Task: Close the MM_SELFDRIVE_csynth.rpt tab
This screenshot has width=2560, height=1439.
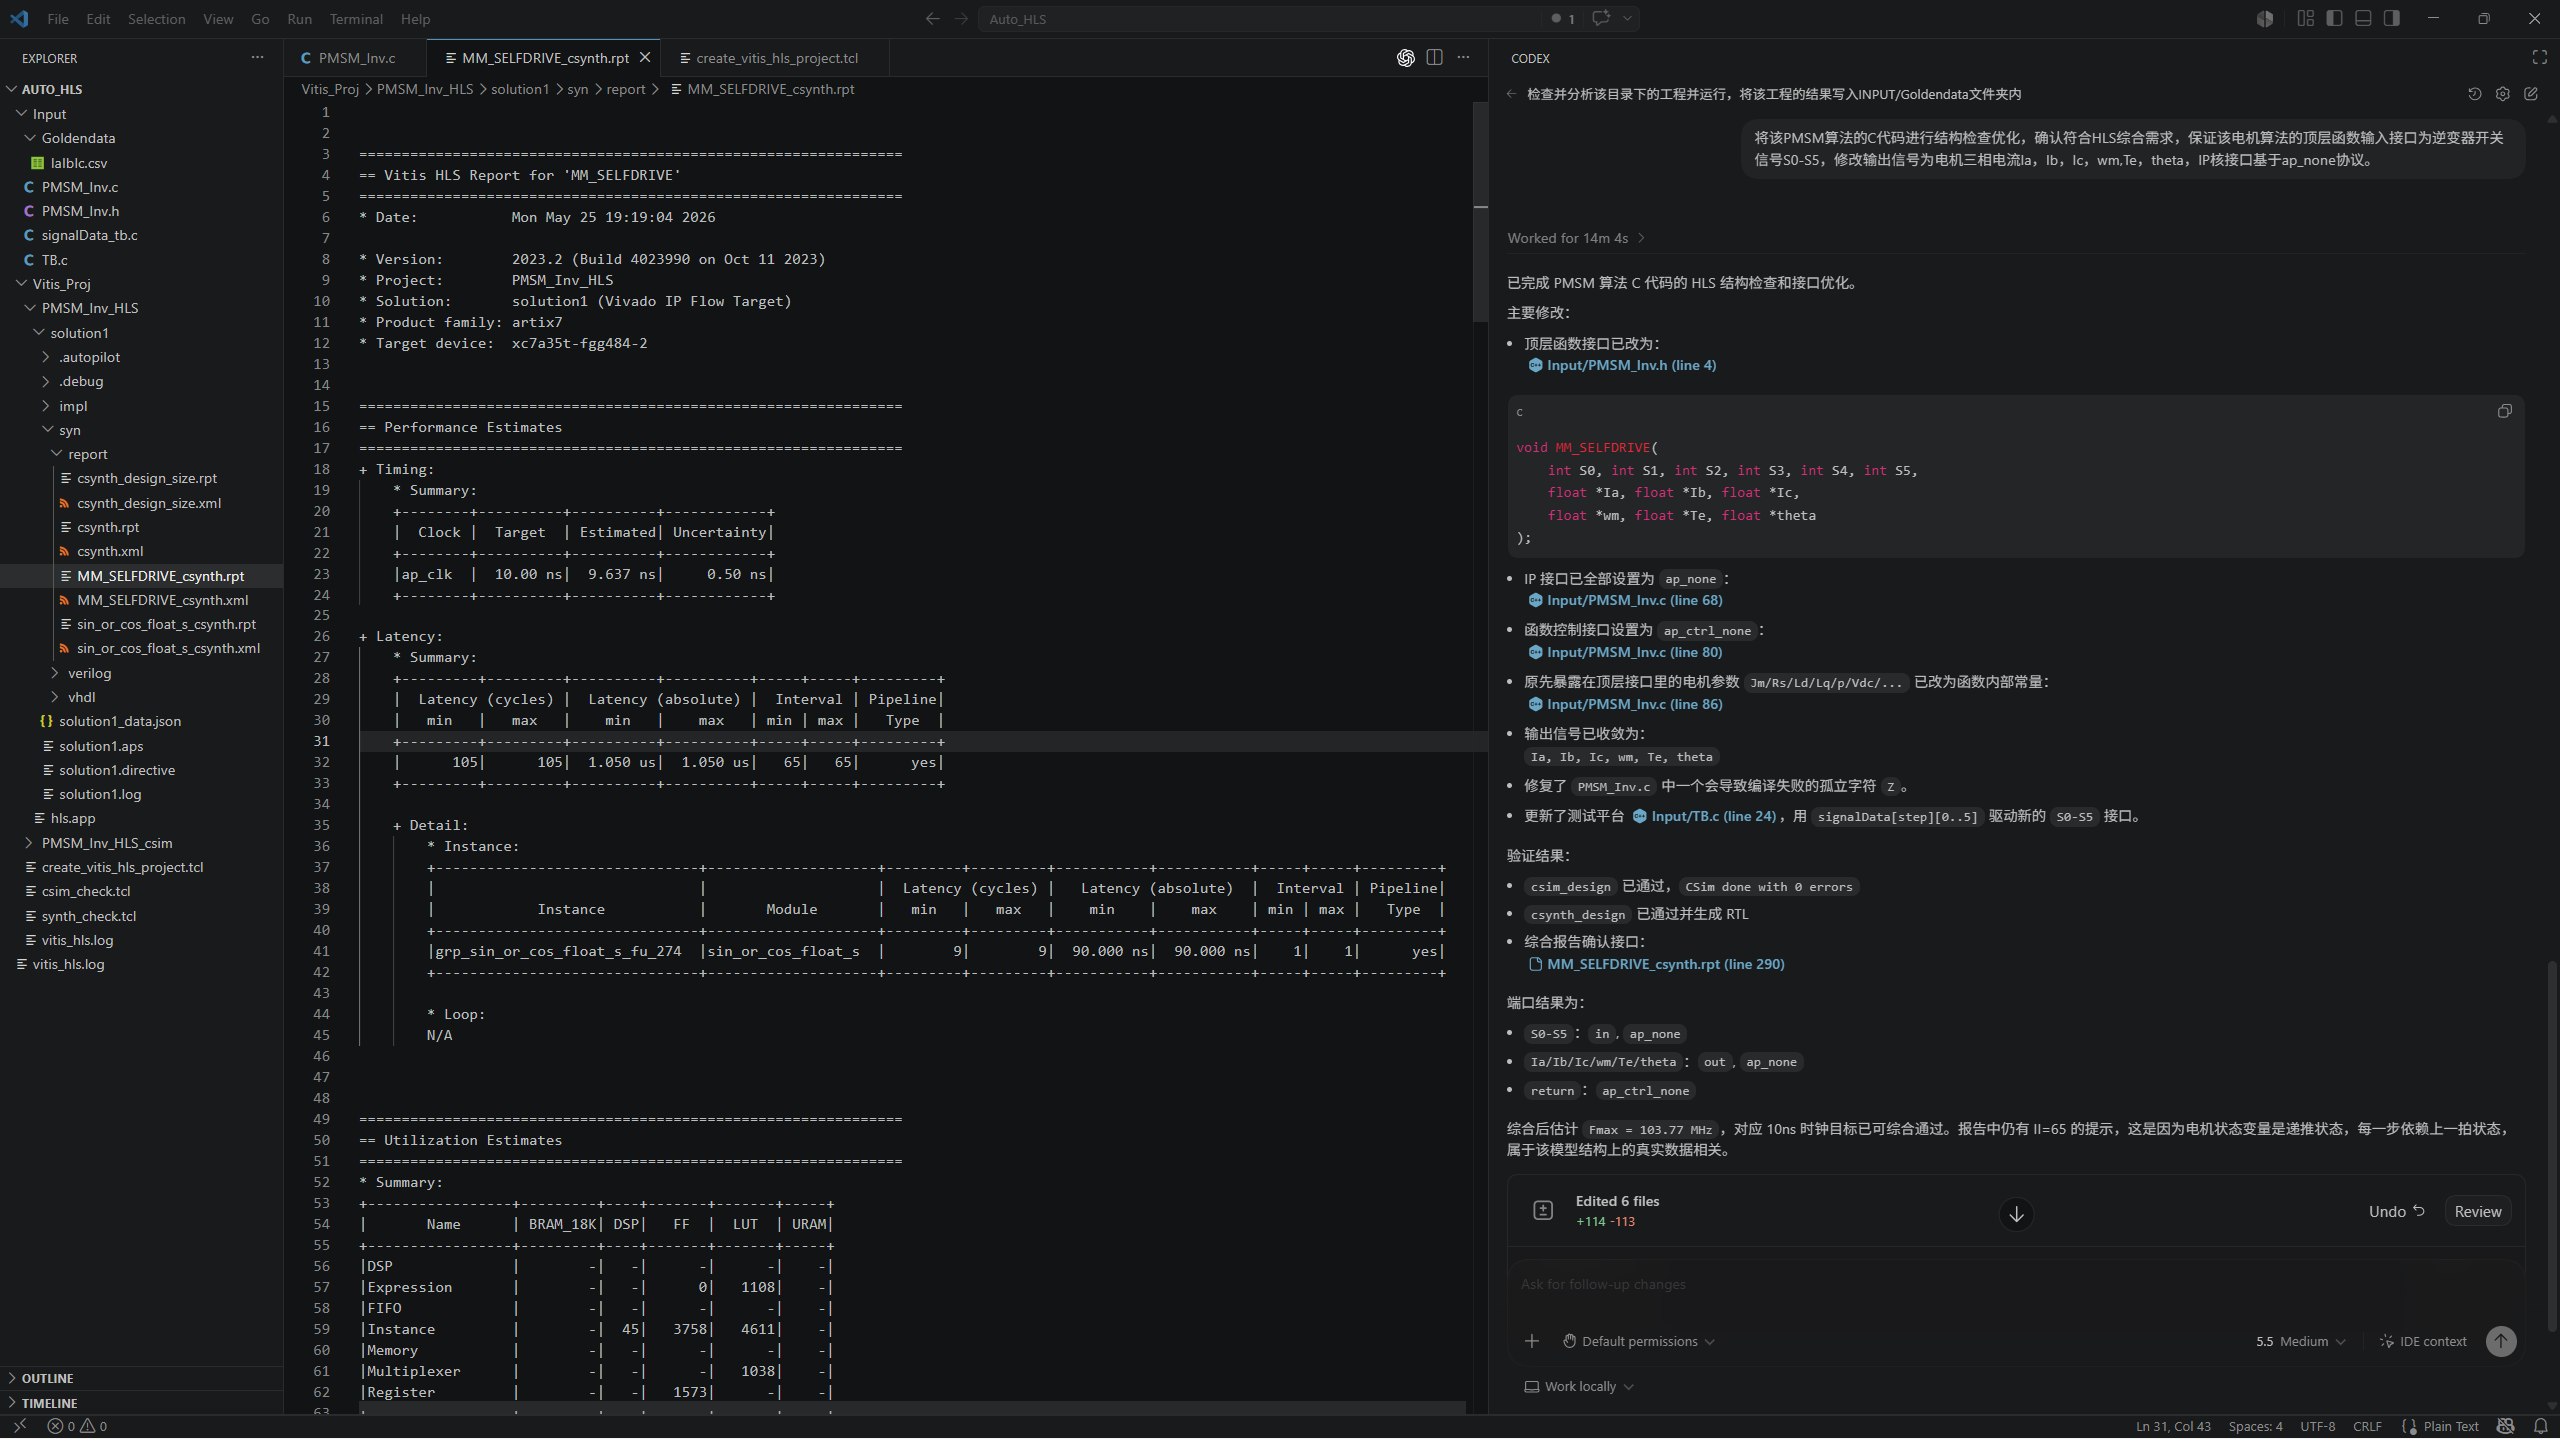Action: pos(645,58)
